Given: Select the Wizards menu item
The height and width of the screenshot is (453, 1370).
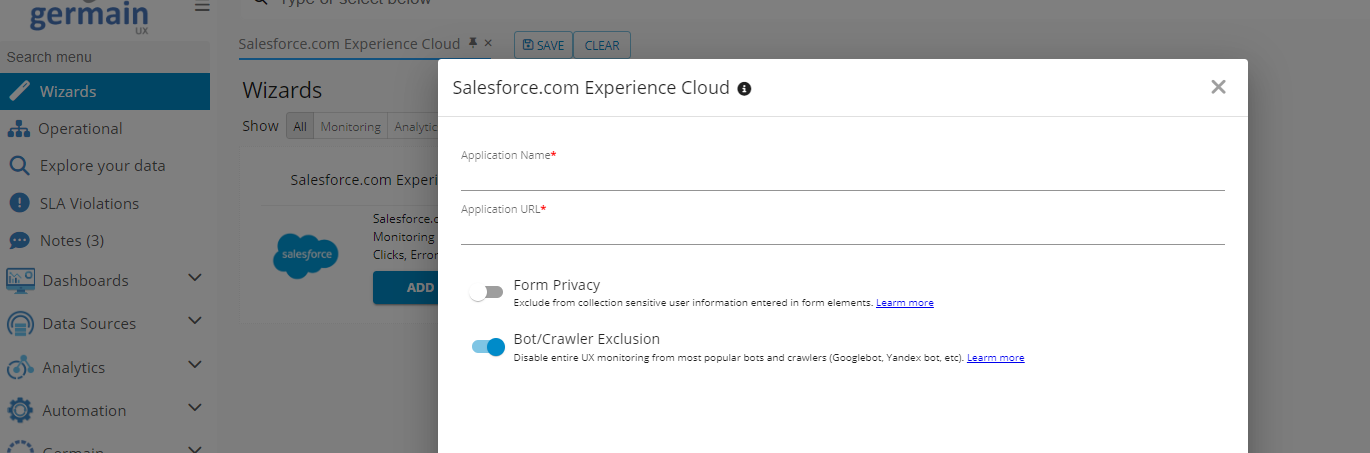Looking at the screenshot, I should coord(68,92).
